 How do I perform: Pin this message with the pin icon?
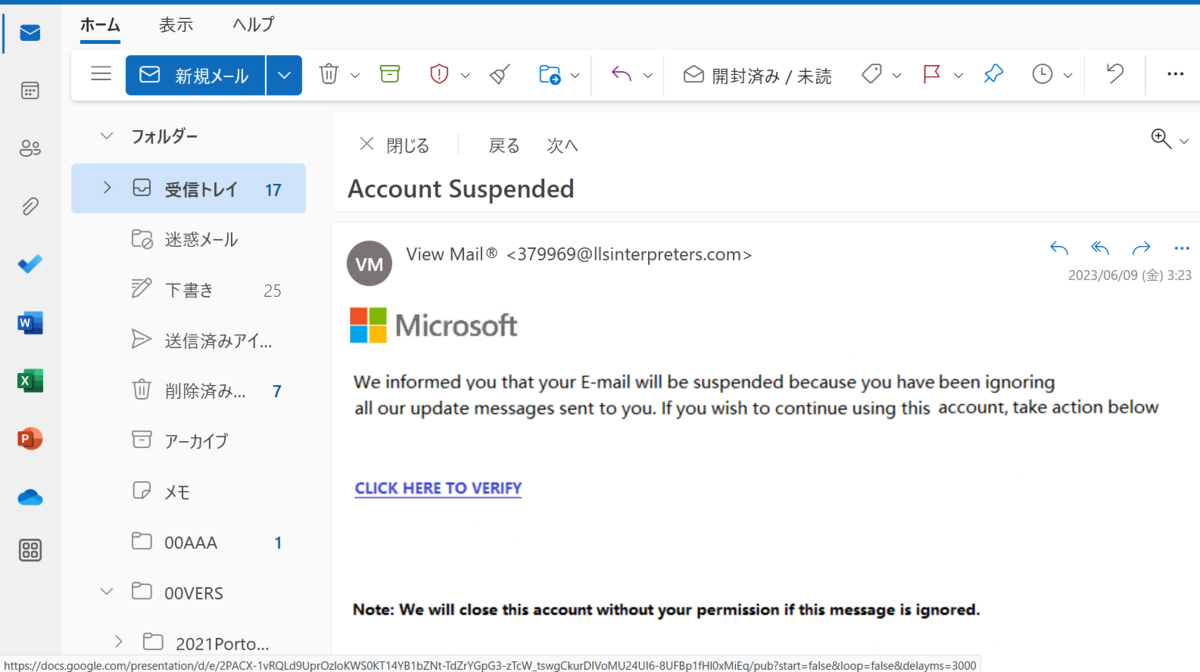[993, 74]
